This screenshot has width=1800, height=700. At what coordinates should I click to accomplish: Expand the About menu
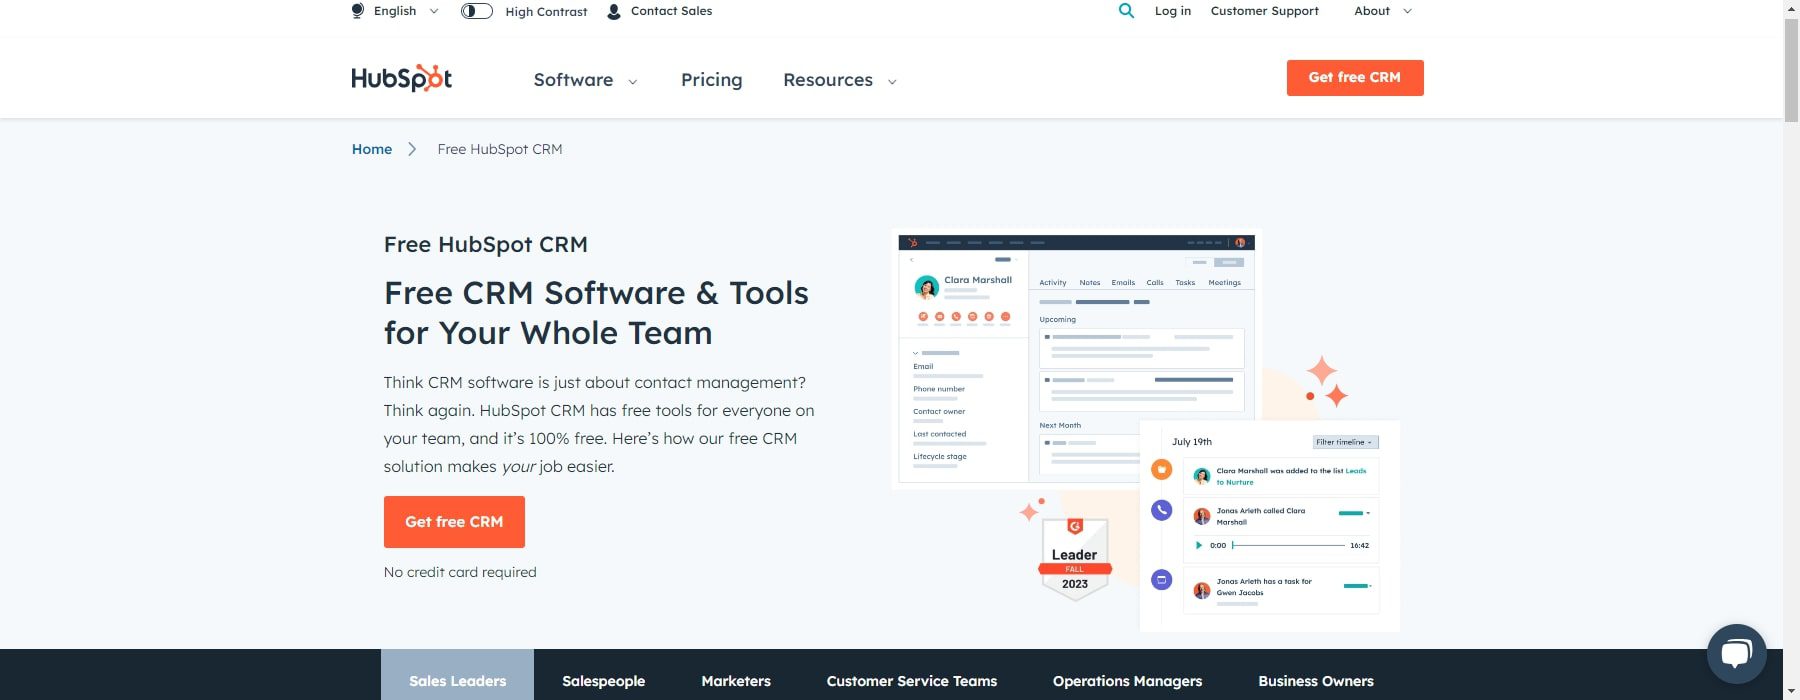point(1383,11)
